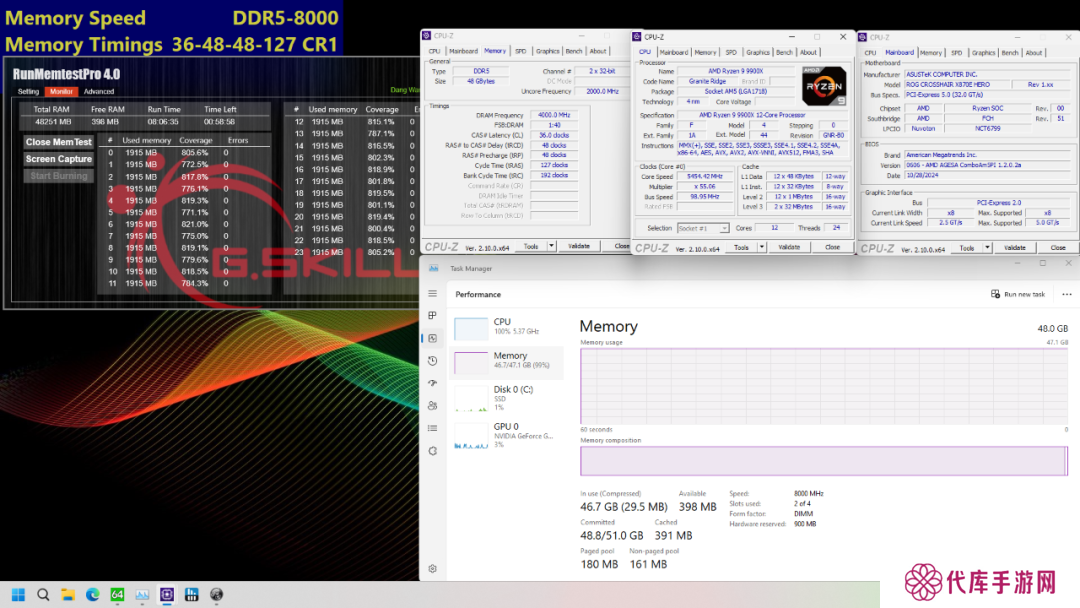Image resolution: width=1080 pixels, height=608 pixels.
Task: Switch to CPU-Z via purple taskbar icon
Action: coord(167,594)
